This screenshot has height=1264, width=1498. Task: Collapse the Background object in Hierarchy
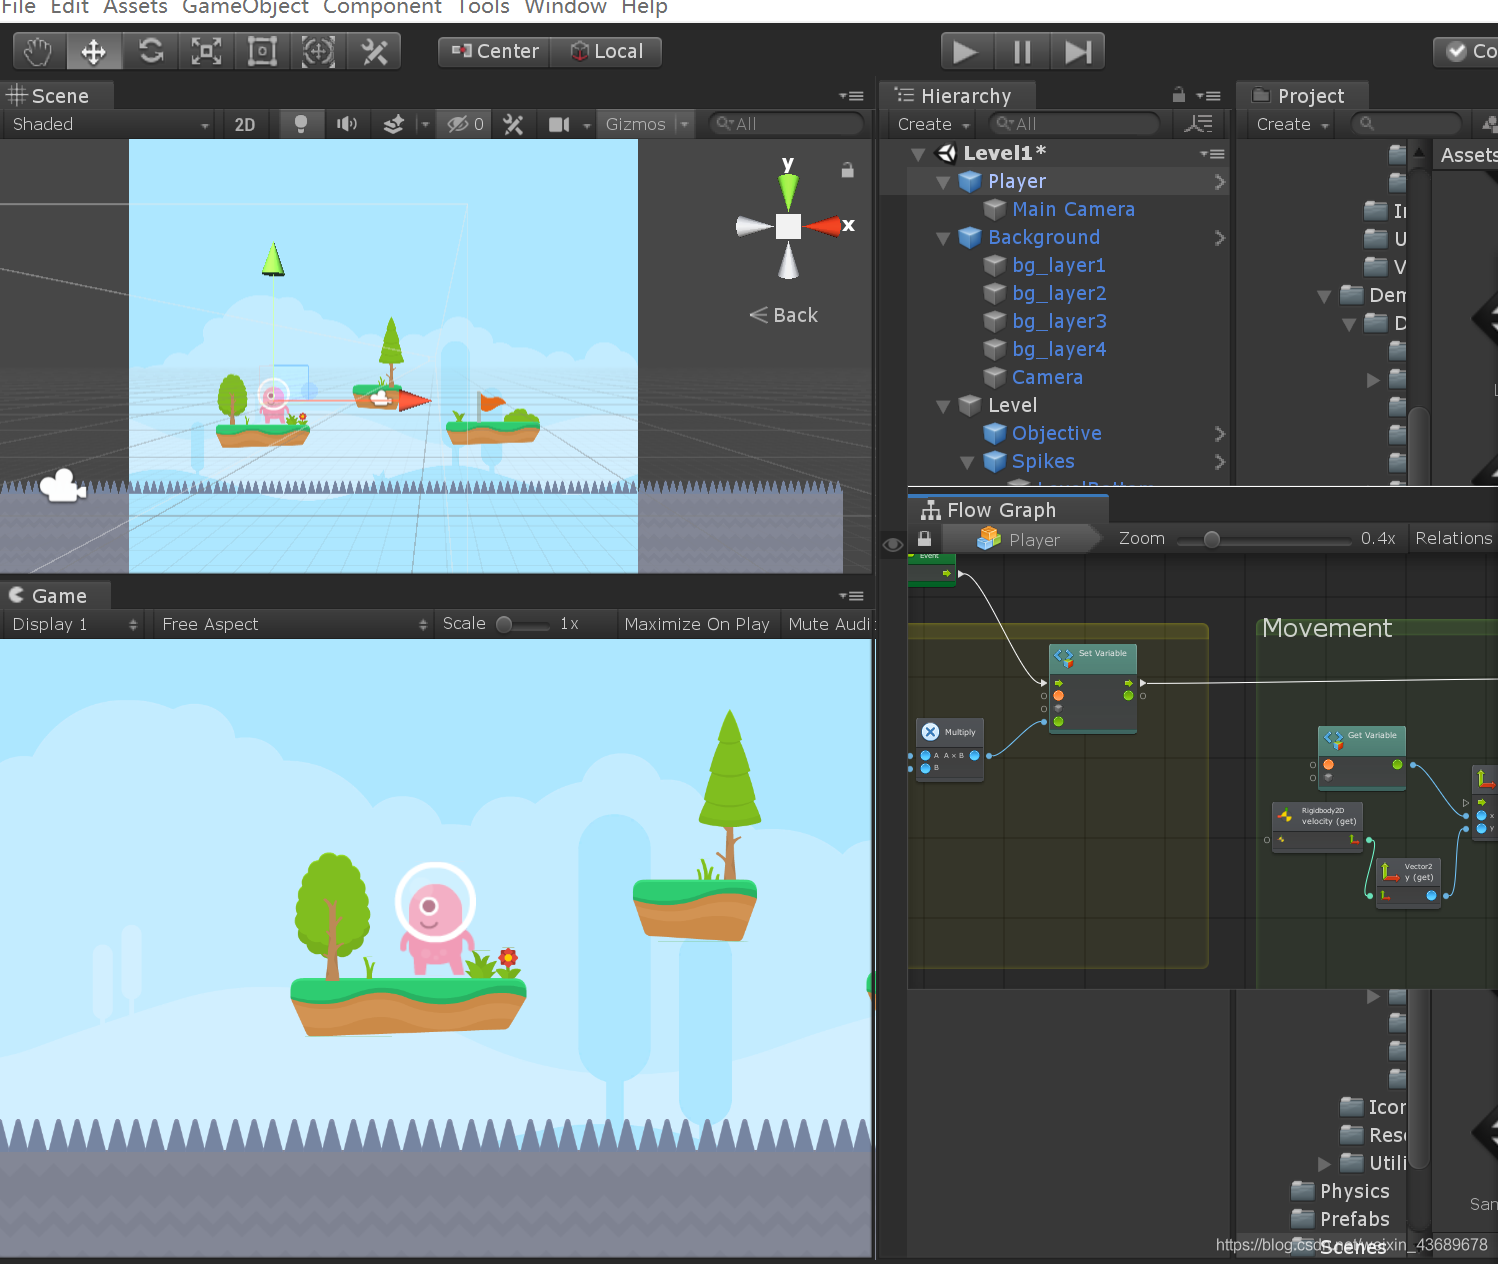click(x=942, y=238)
